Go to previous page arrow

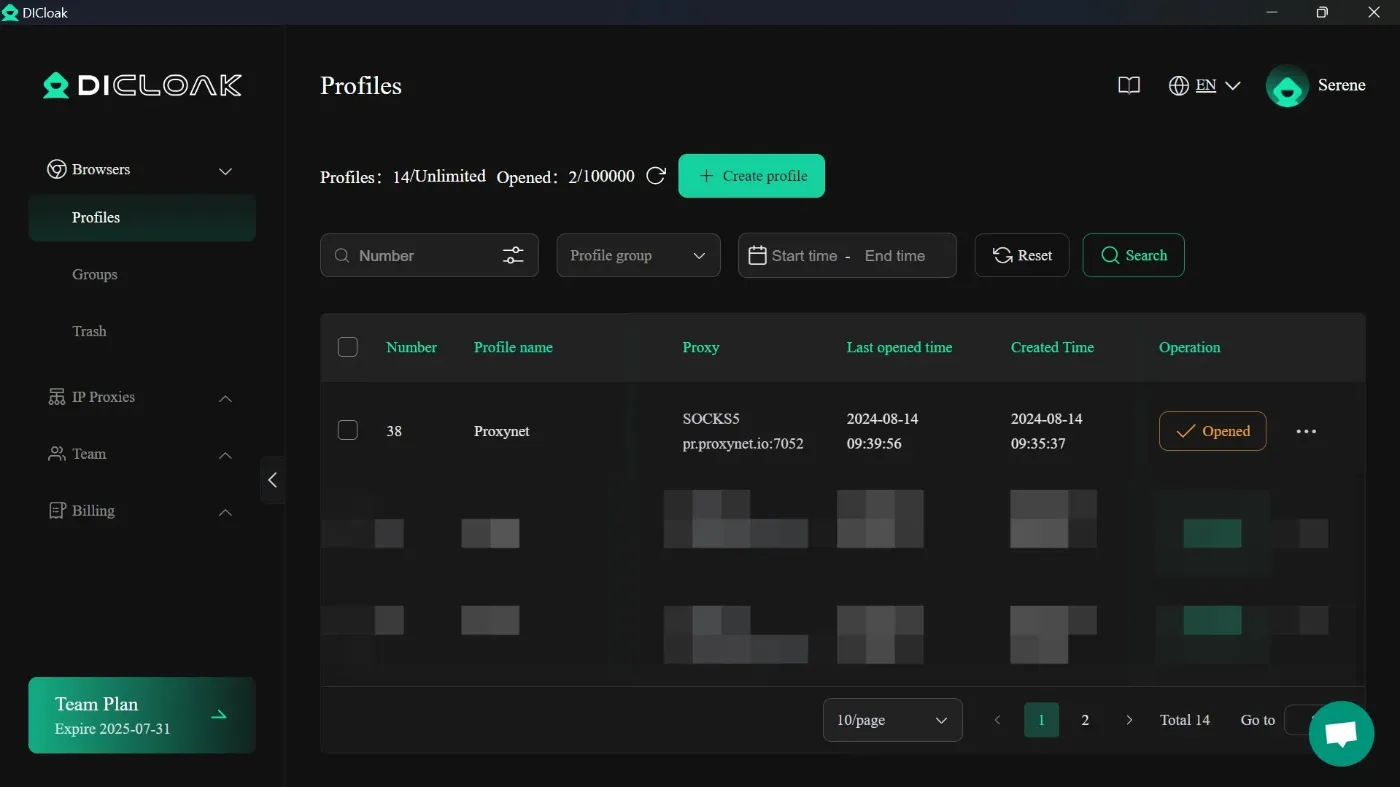[997, 720]
